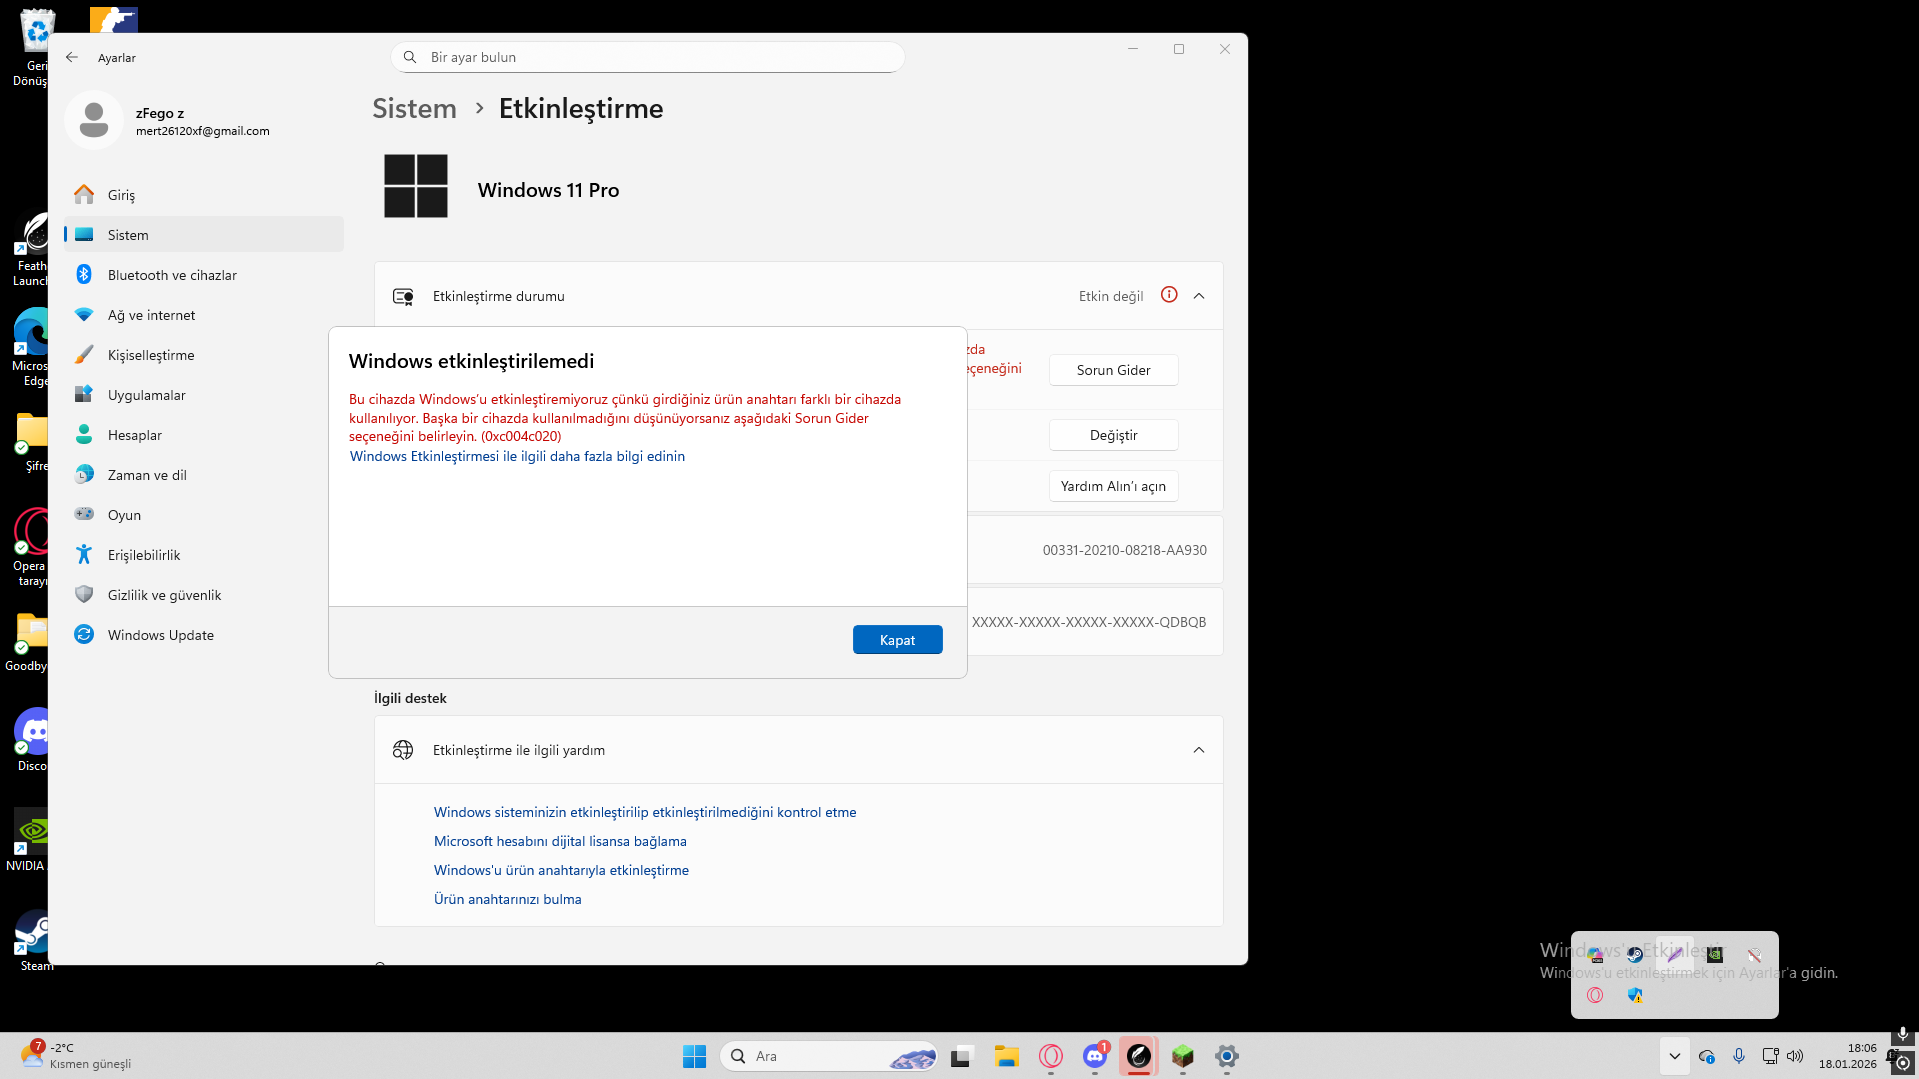The width and height of the screenshot is (1919, 1079).
Task: Open Hesaplar settings
Action: click(204, 435)
